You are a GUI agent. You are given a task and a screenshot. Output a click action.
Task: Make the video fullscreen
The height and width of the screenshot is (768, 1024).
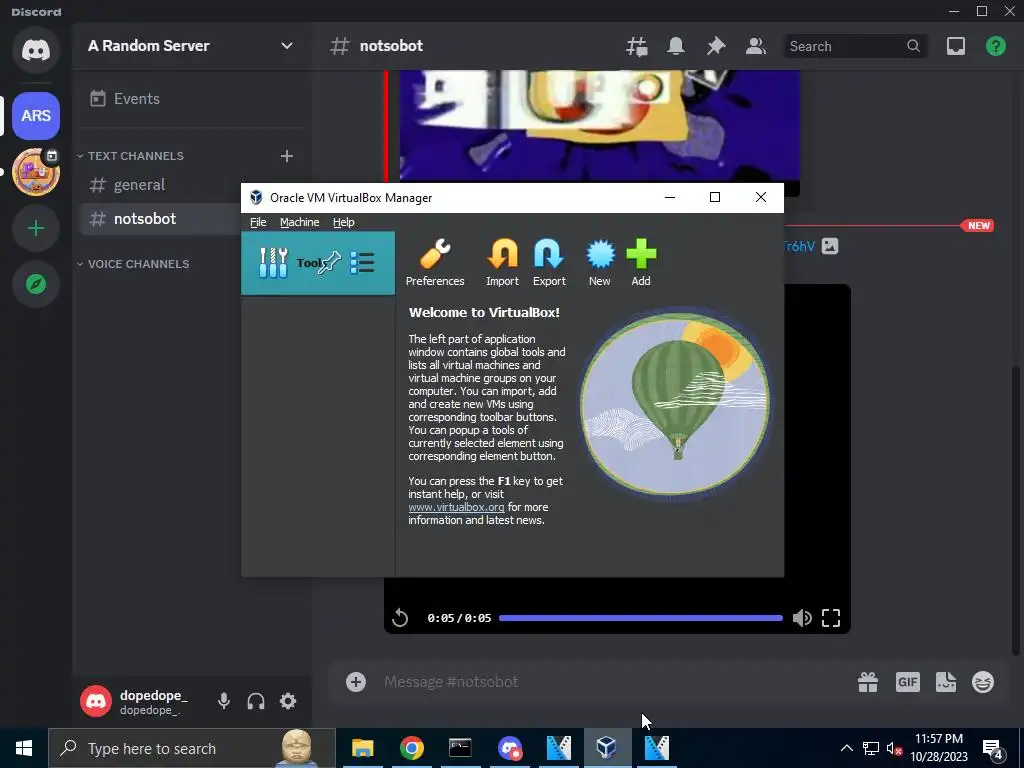click(831, 618)
